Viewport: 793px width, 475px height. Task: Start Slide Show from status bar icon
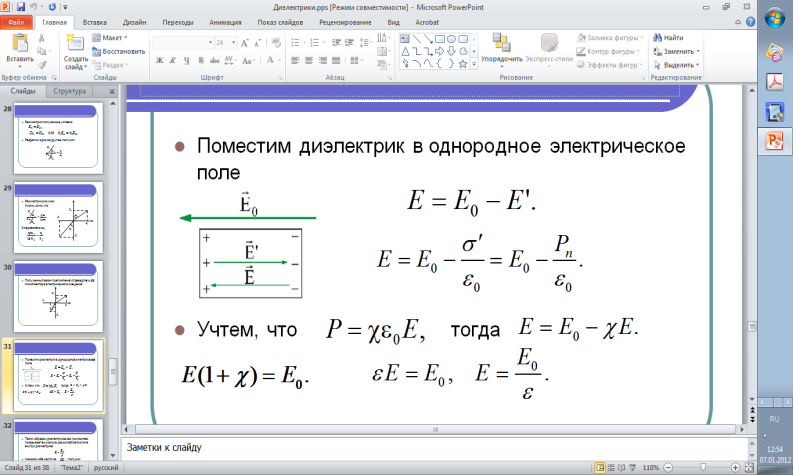tap(632, 467)
